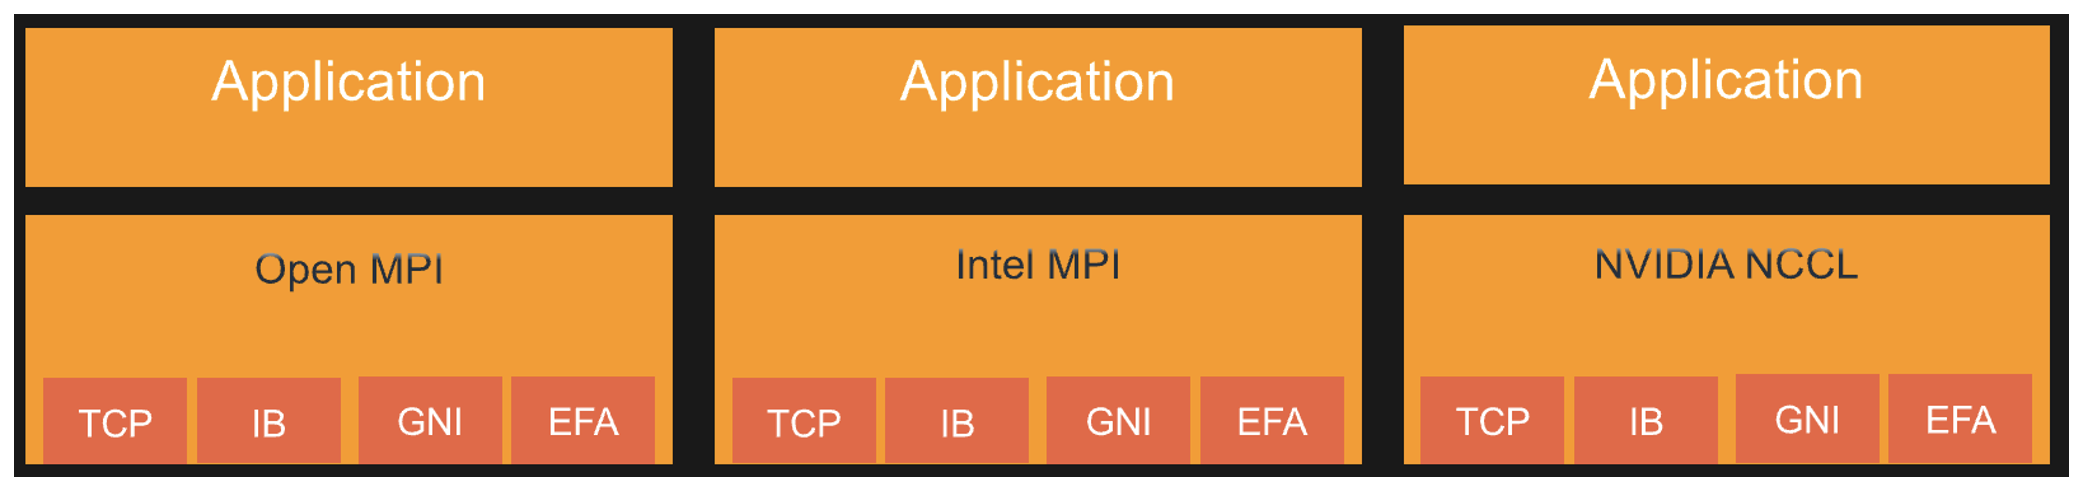Click the TCP block under Intel MPI
The width and height of the screenshot is (2082, 494).
(804, 421)
